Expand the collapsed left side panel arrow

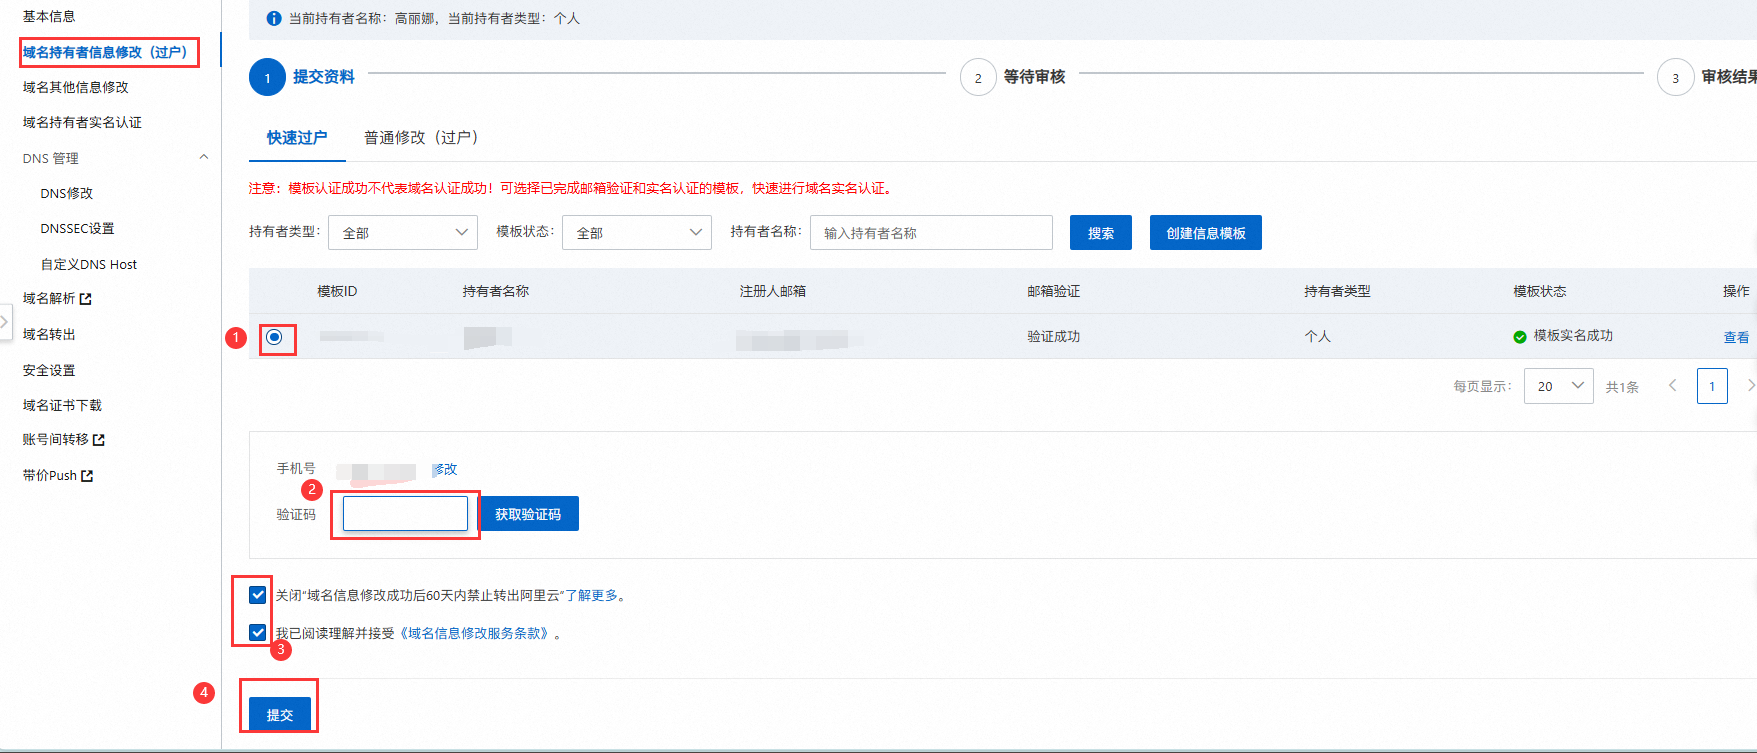pyautogui.click(x=5, y=322)
